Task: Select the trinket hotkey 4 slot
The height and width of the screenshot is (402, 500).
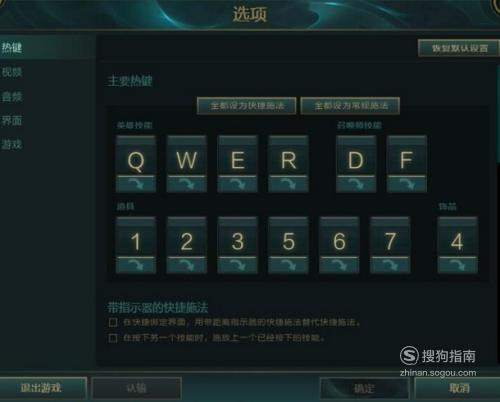Action: (x=457, y=237)
